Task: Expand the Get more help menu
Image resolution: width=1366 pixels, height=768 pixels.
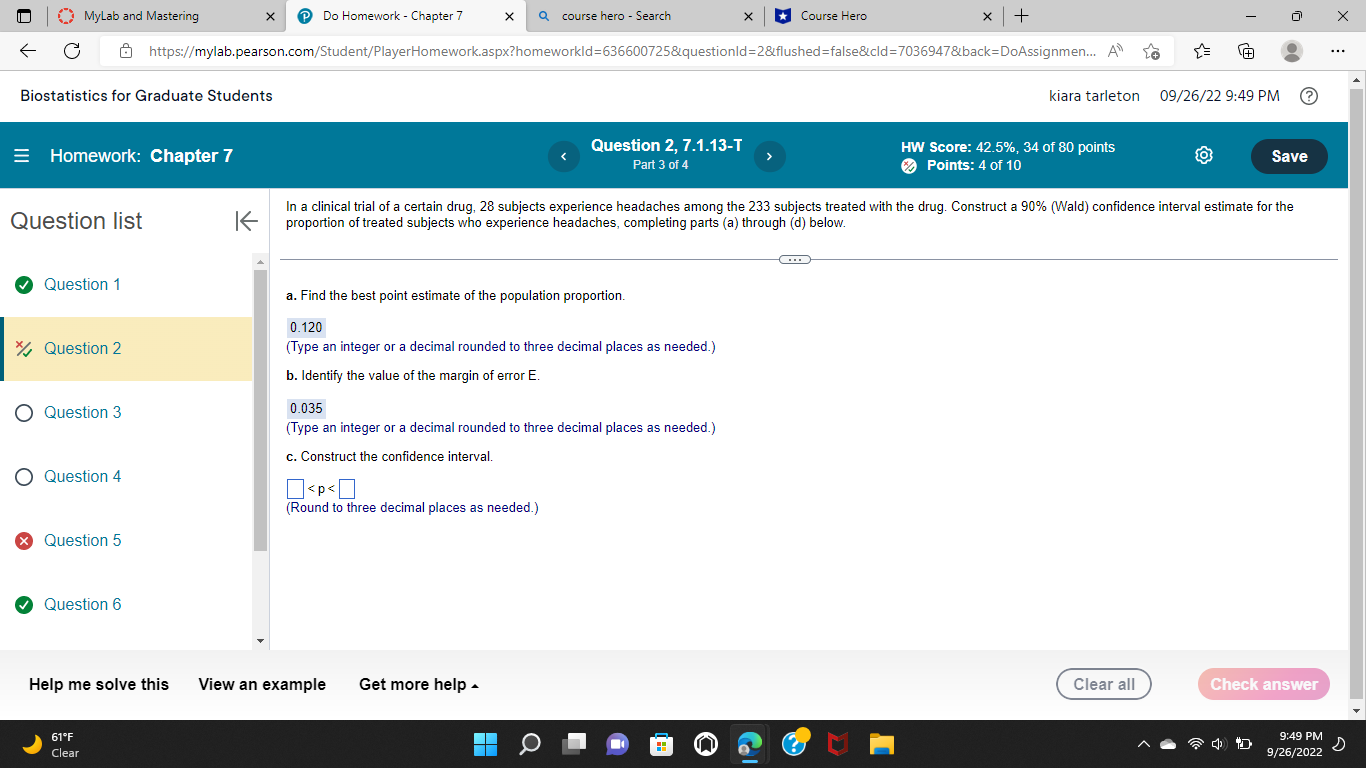Action: 419,685
